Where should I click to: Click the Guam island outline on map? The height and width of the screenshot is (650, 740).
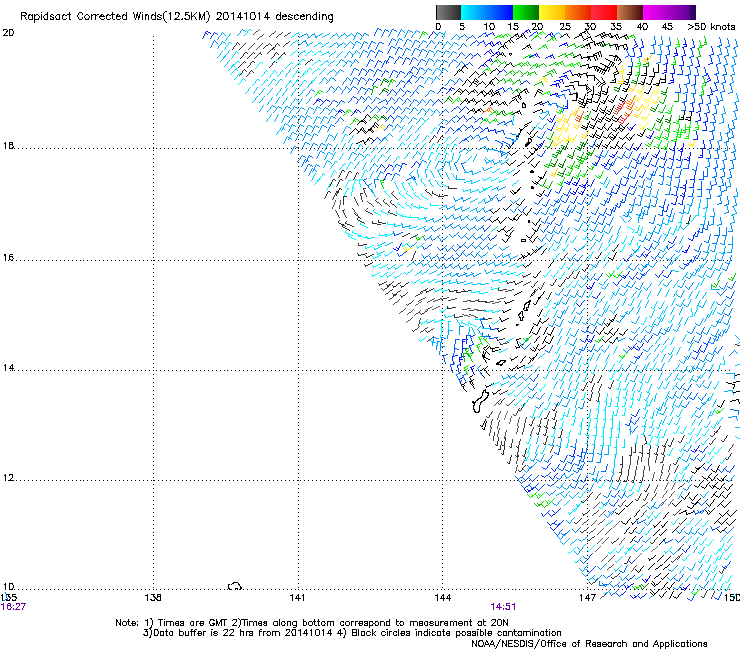480,401
